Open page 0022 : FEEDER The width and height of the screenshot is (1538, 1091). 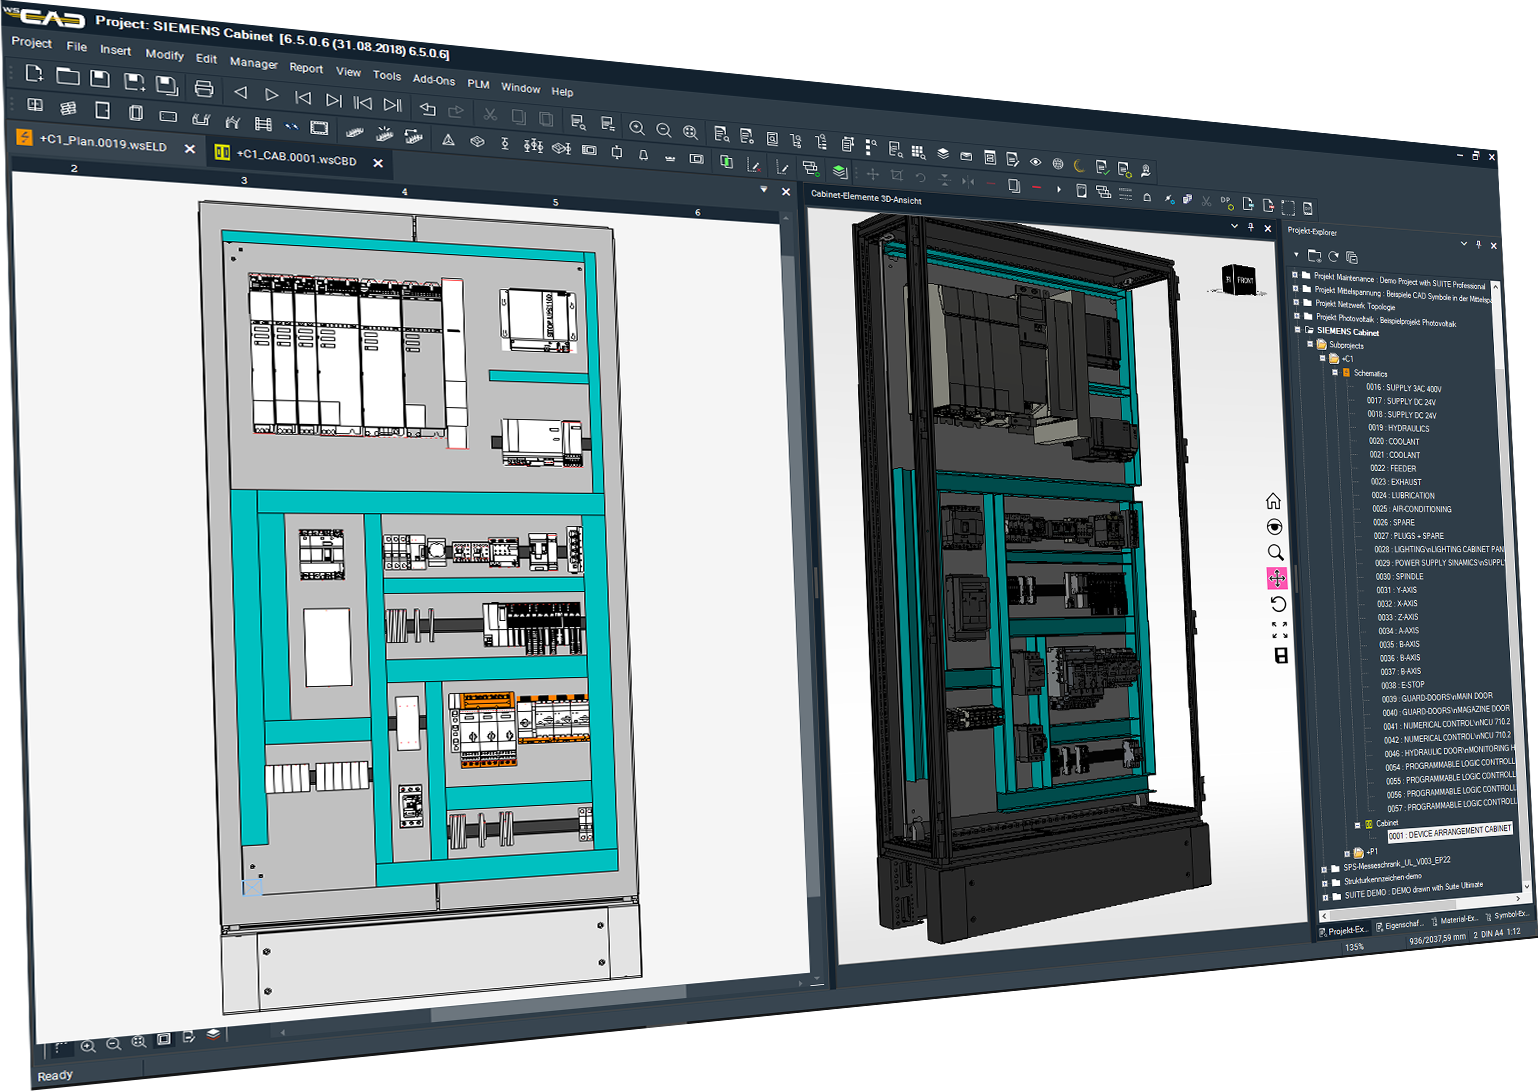(x=1393, y=468)
